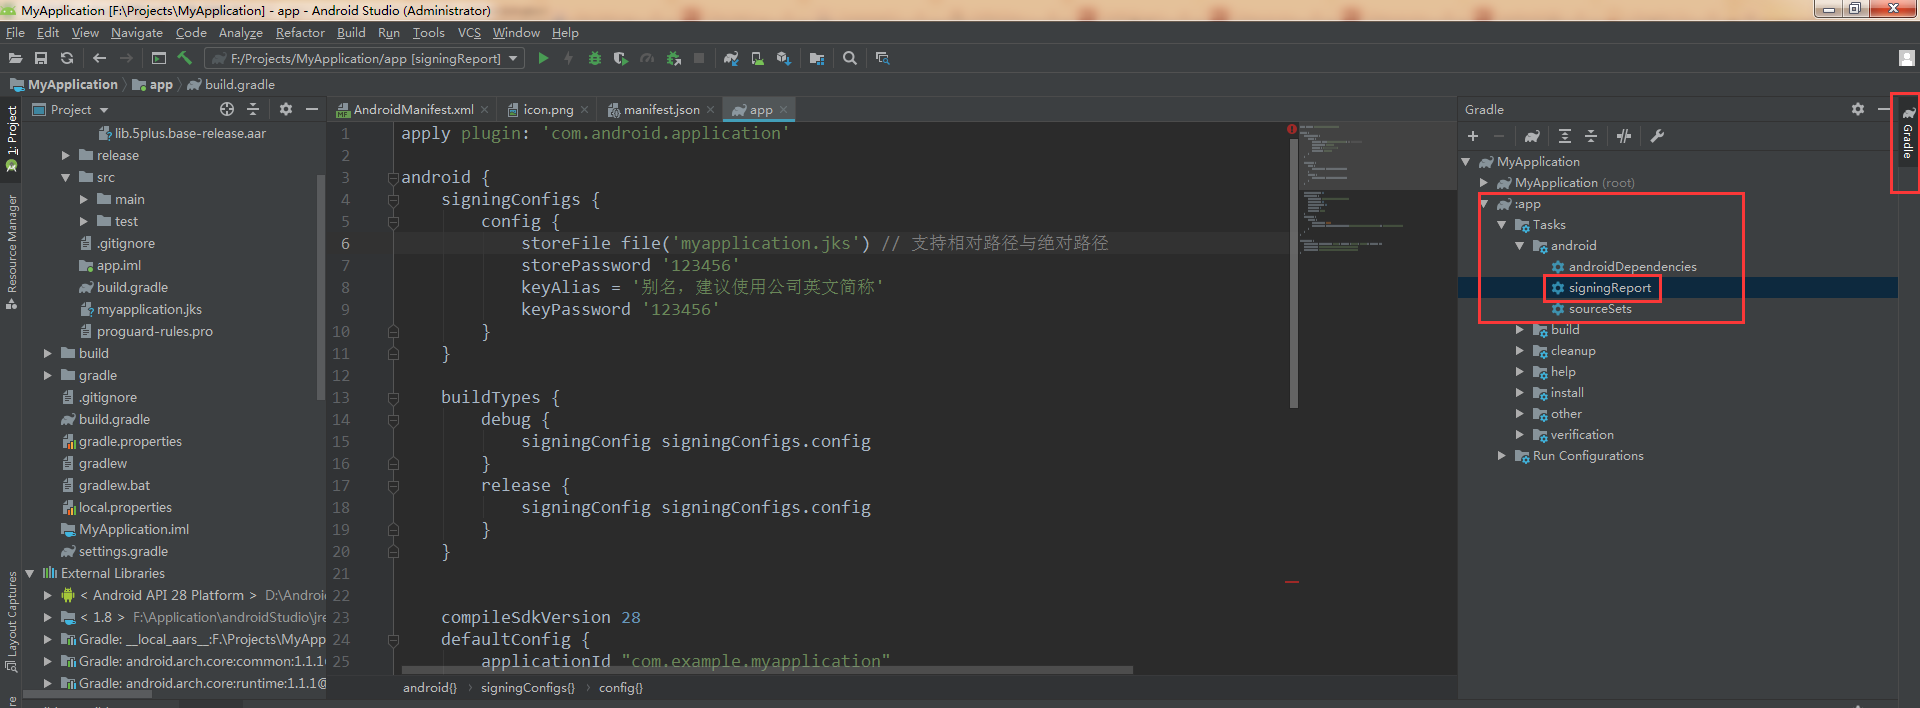Click Collapse All icon in Project panel
The height and width of the screenshot is (708, 1920).
click(253, 109)
